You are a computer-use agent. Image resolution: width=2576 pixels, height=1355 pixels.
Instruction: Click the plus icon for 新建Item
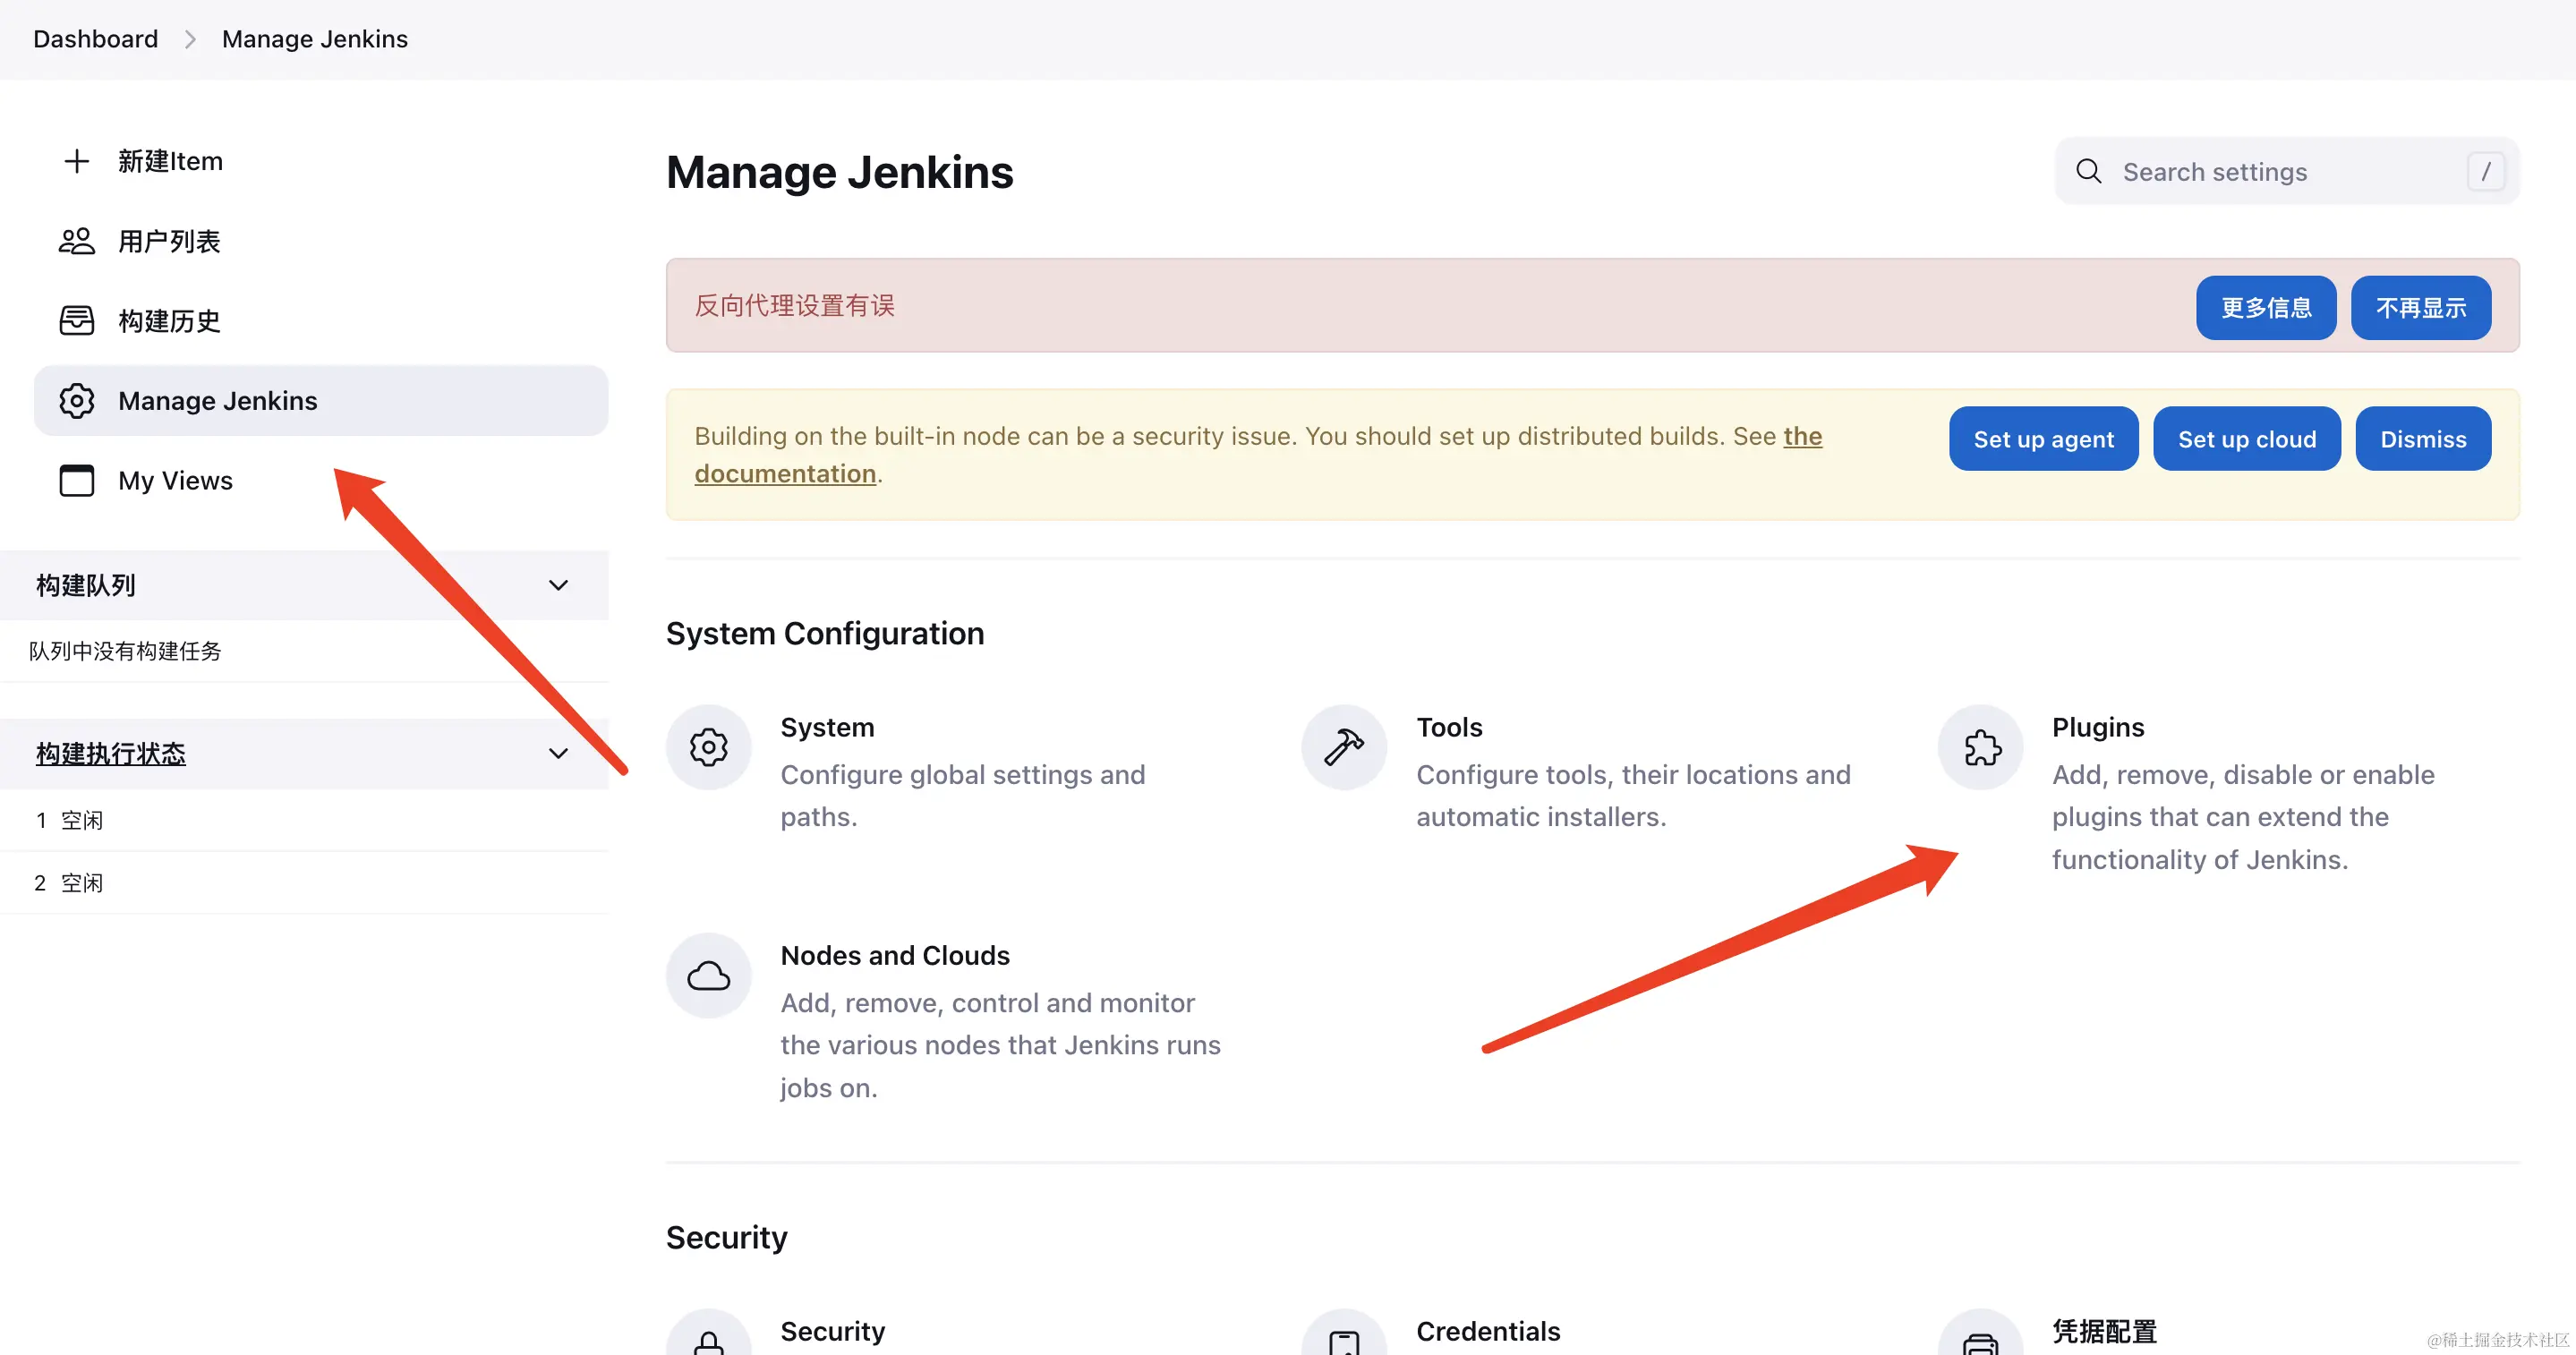coord(77,161)
